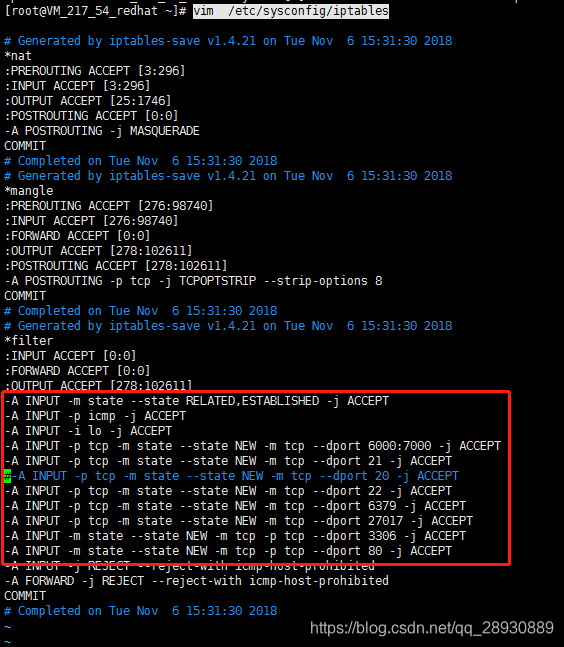The height and width of the screenshot is (647, 564).
Task: Click the rule with --dport 6000:7000
Action: 253,446
